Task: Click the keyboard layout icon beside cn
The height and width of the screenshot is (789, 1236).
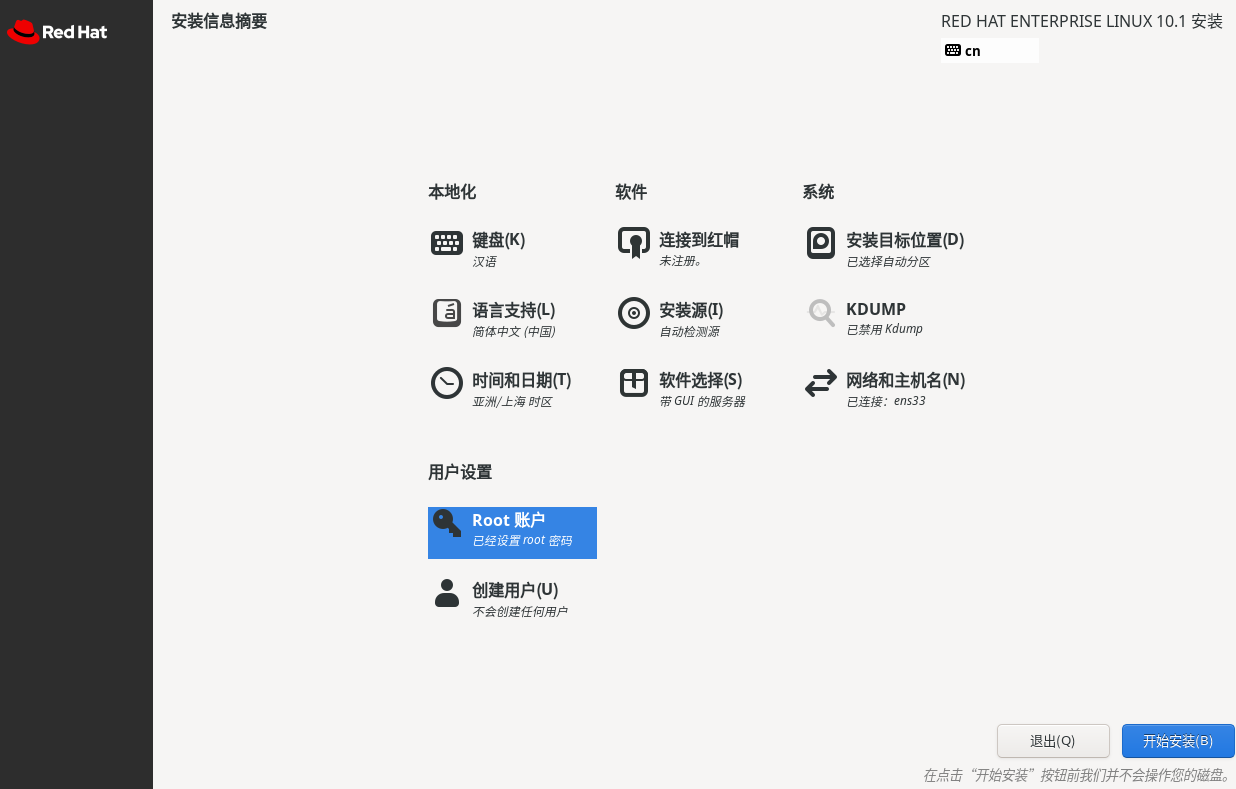Action: (952, 50)
